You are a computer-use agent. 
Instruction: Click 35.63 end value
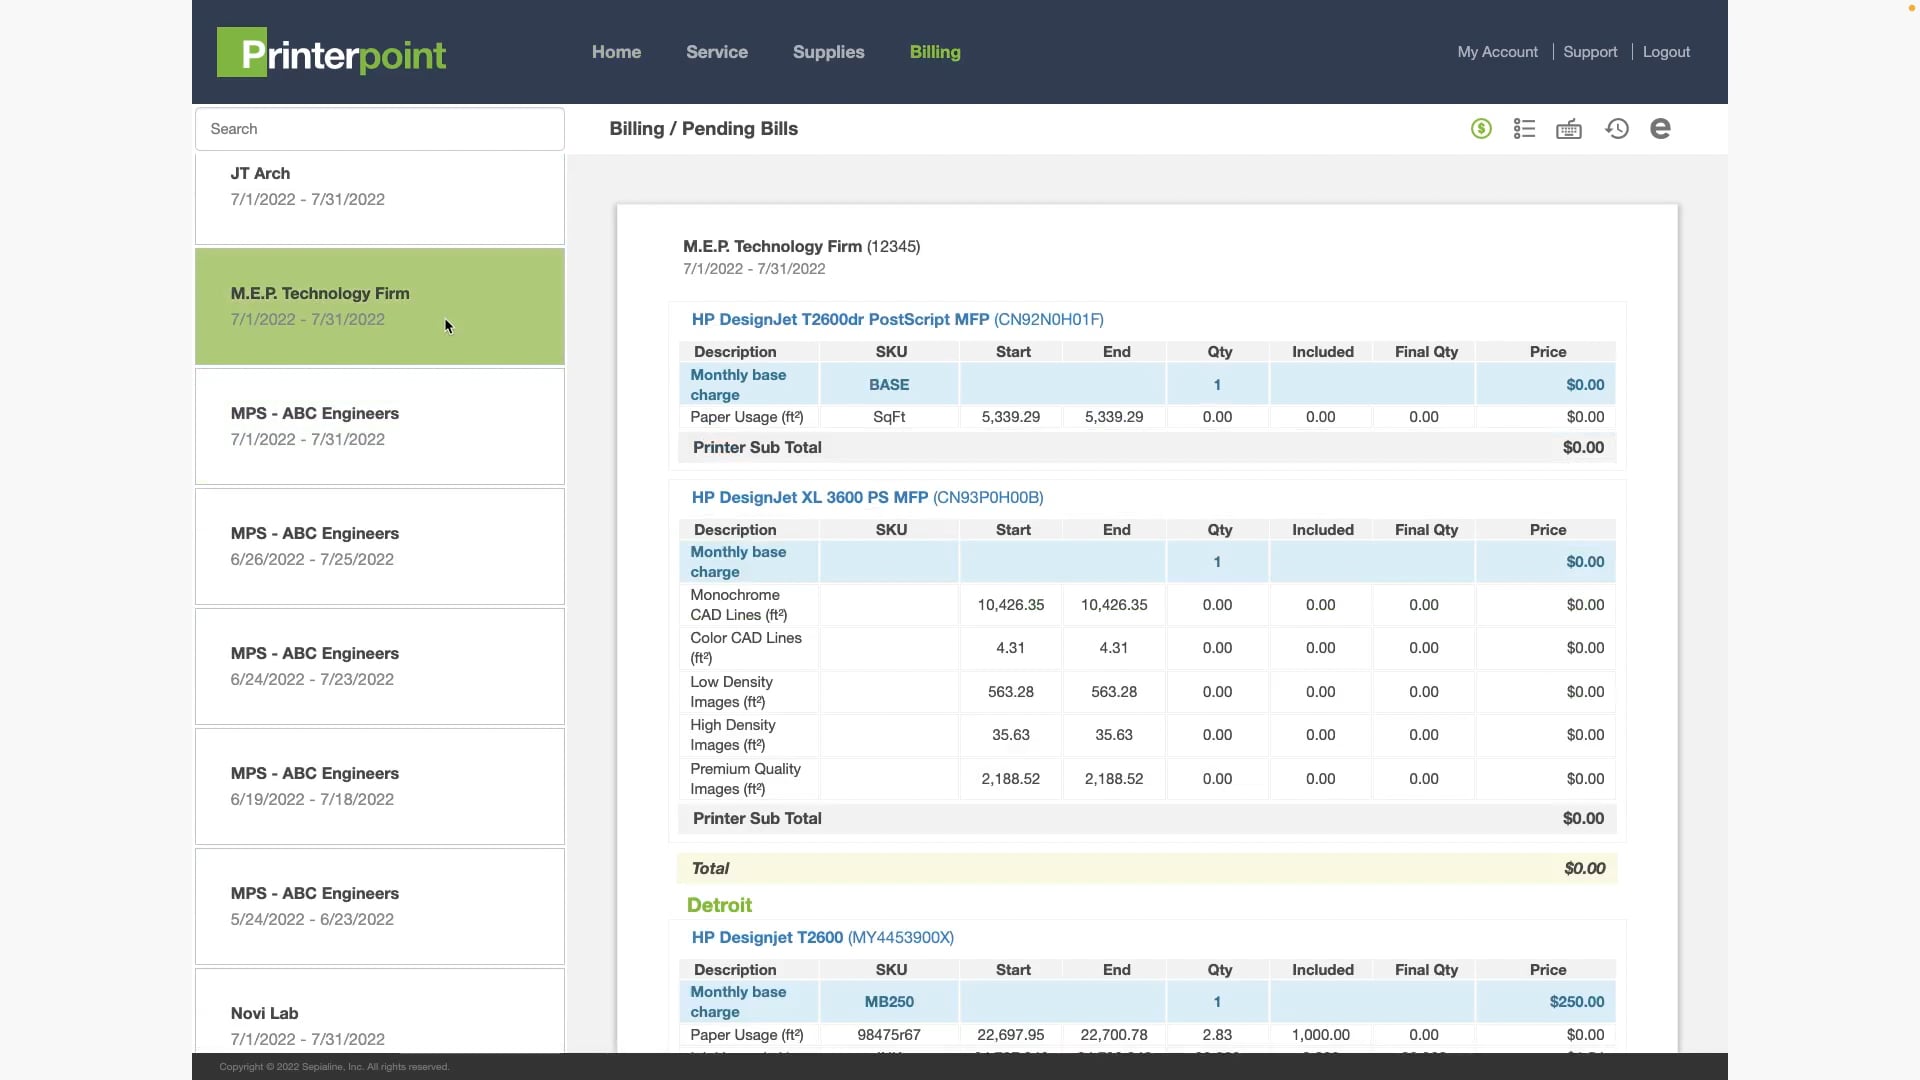(1113, 735)
